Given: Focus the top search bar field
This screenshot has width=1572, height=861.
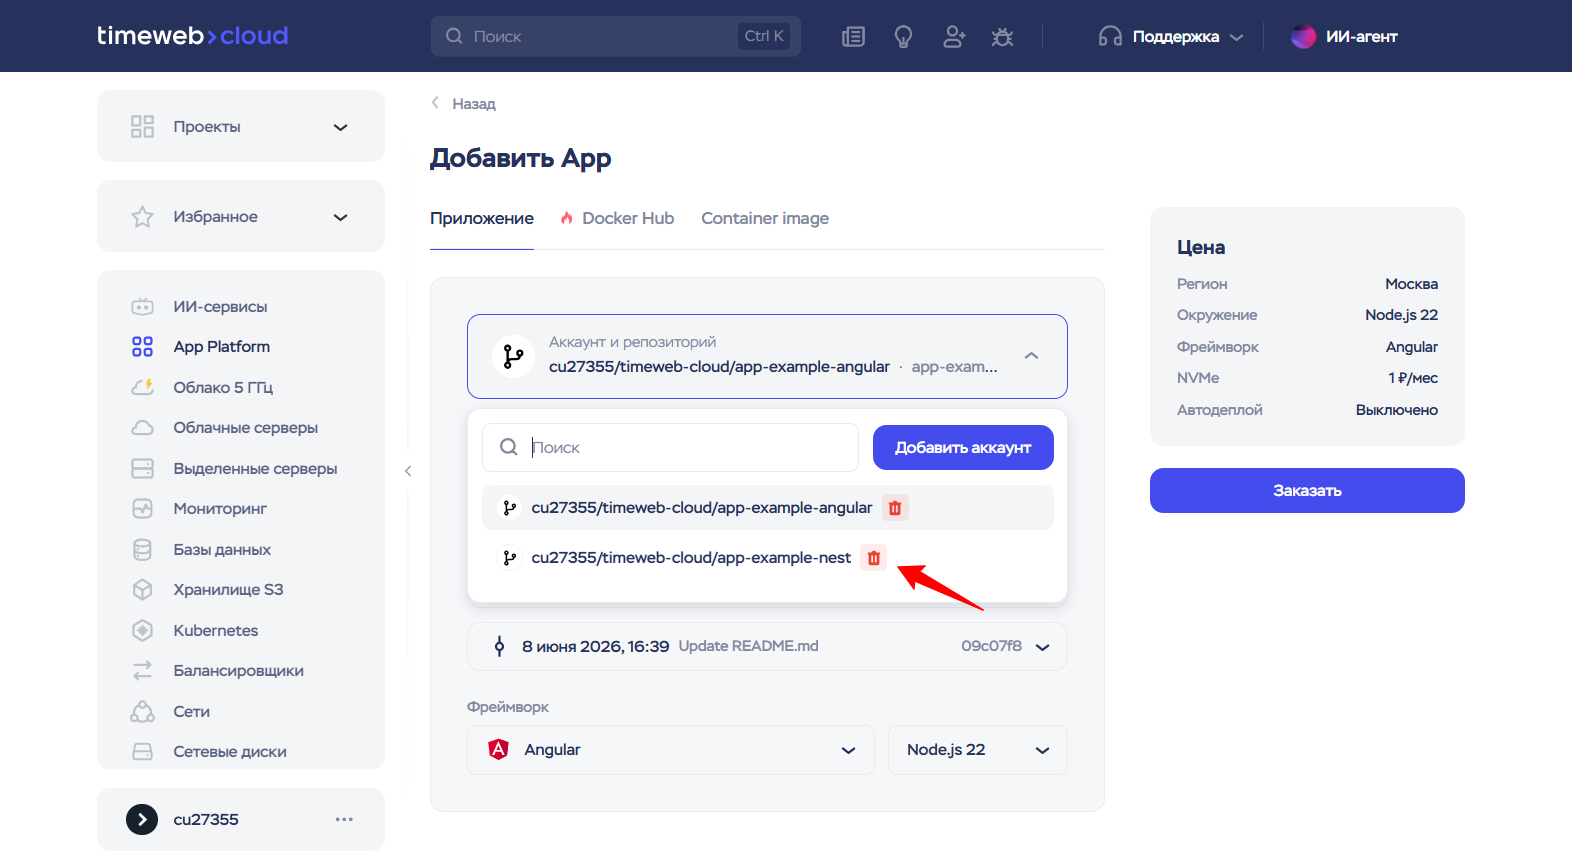Looking at the screenshot, I should click(x=616, y=36).
